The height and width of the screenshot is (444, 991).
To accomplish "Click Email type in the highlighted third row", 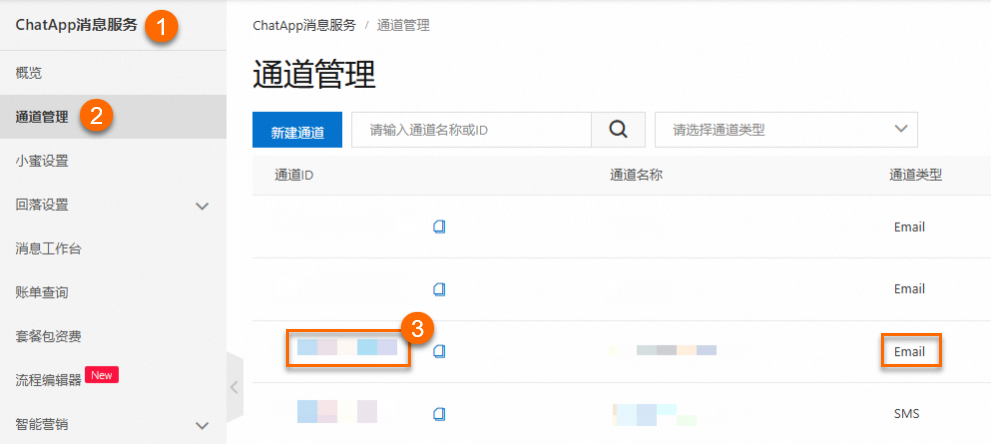I will click(909, 352).
